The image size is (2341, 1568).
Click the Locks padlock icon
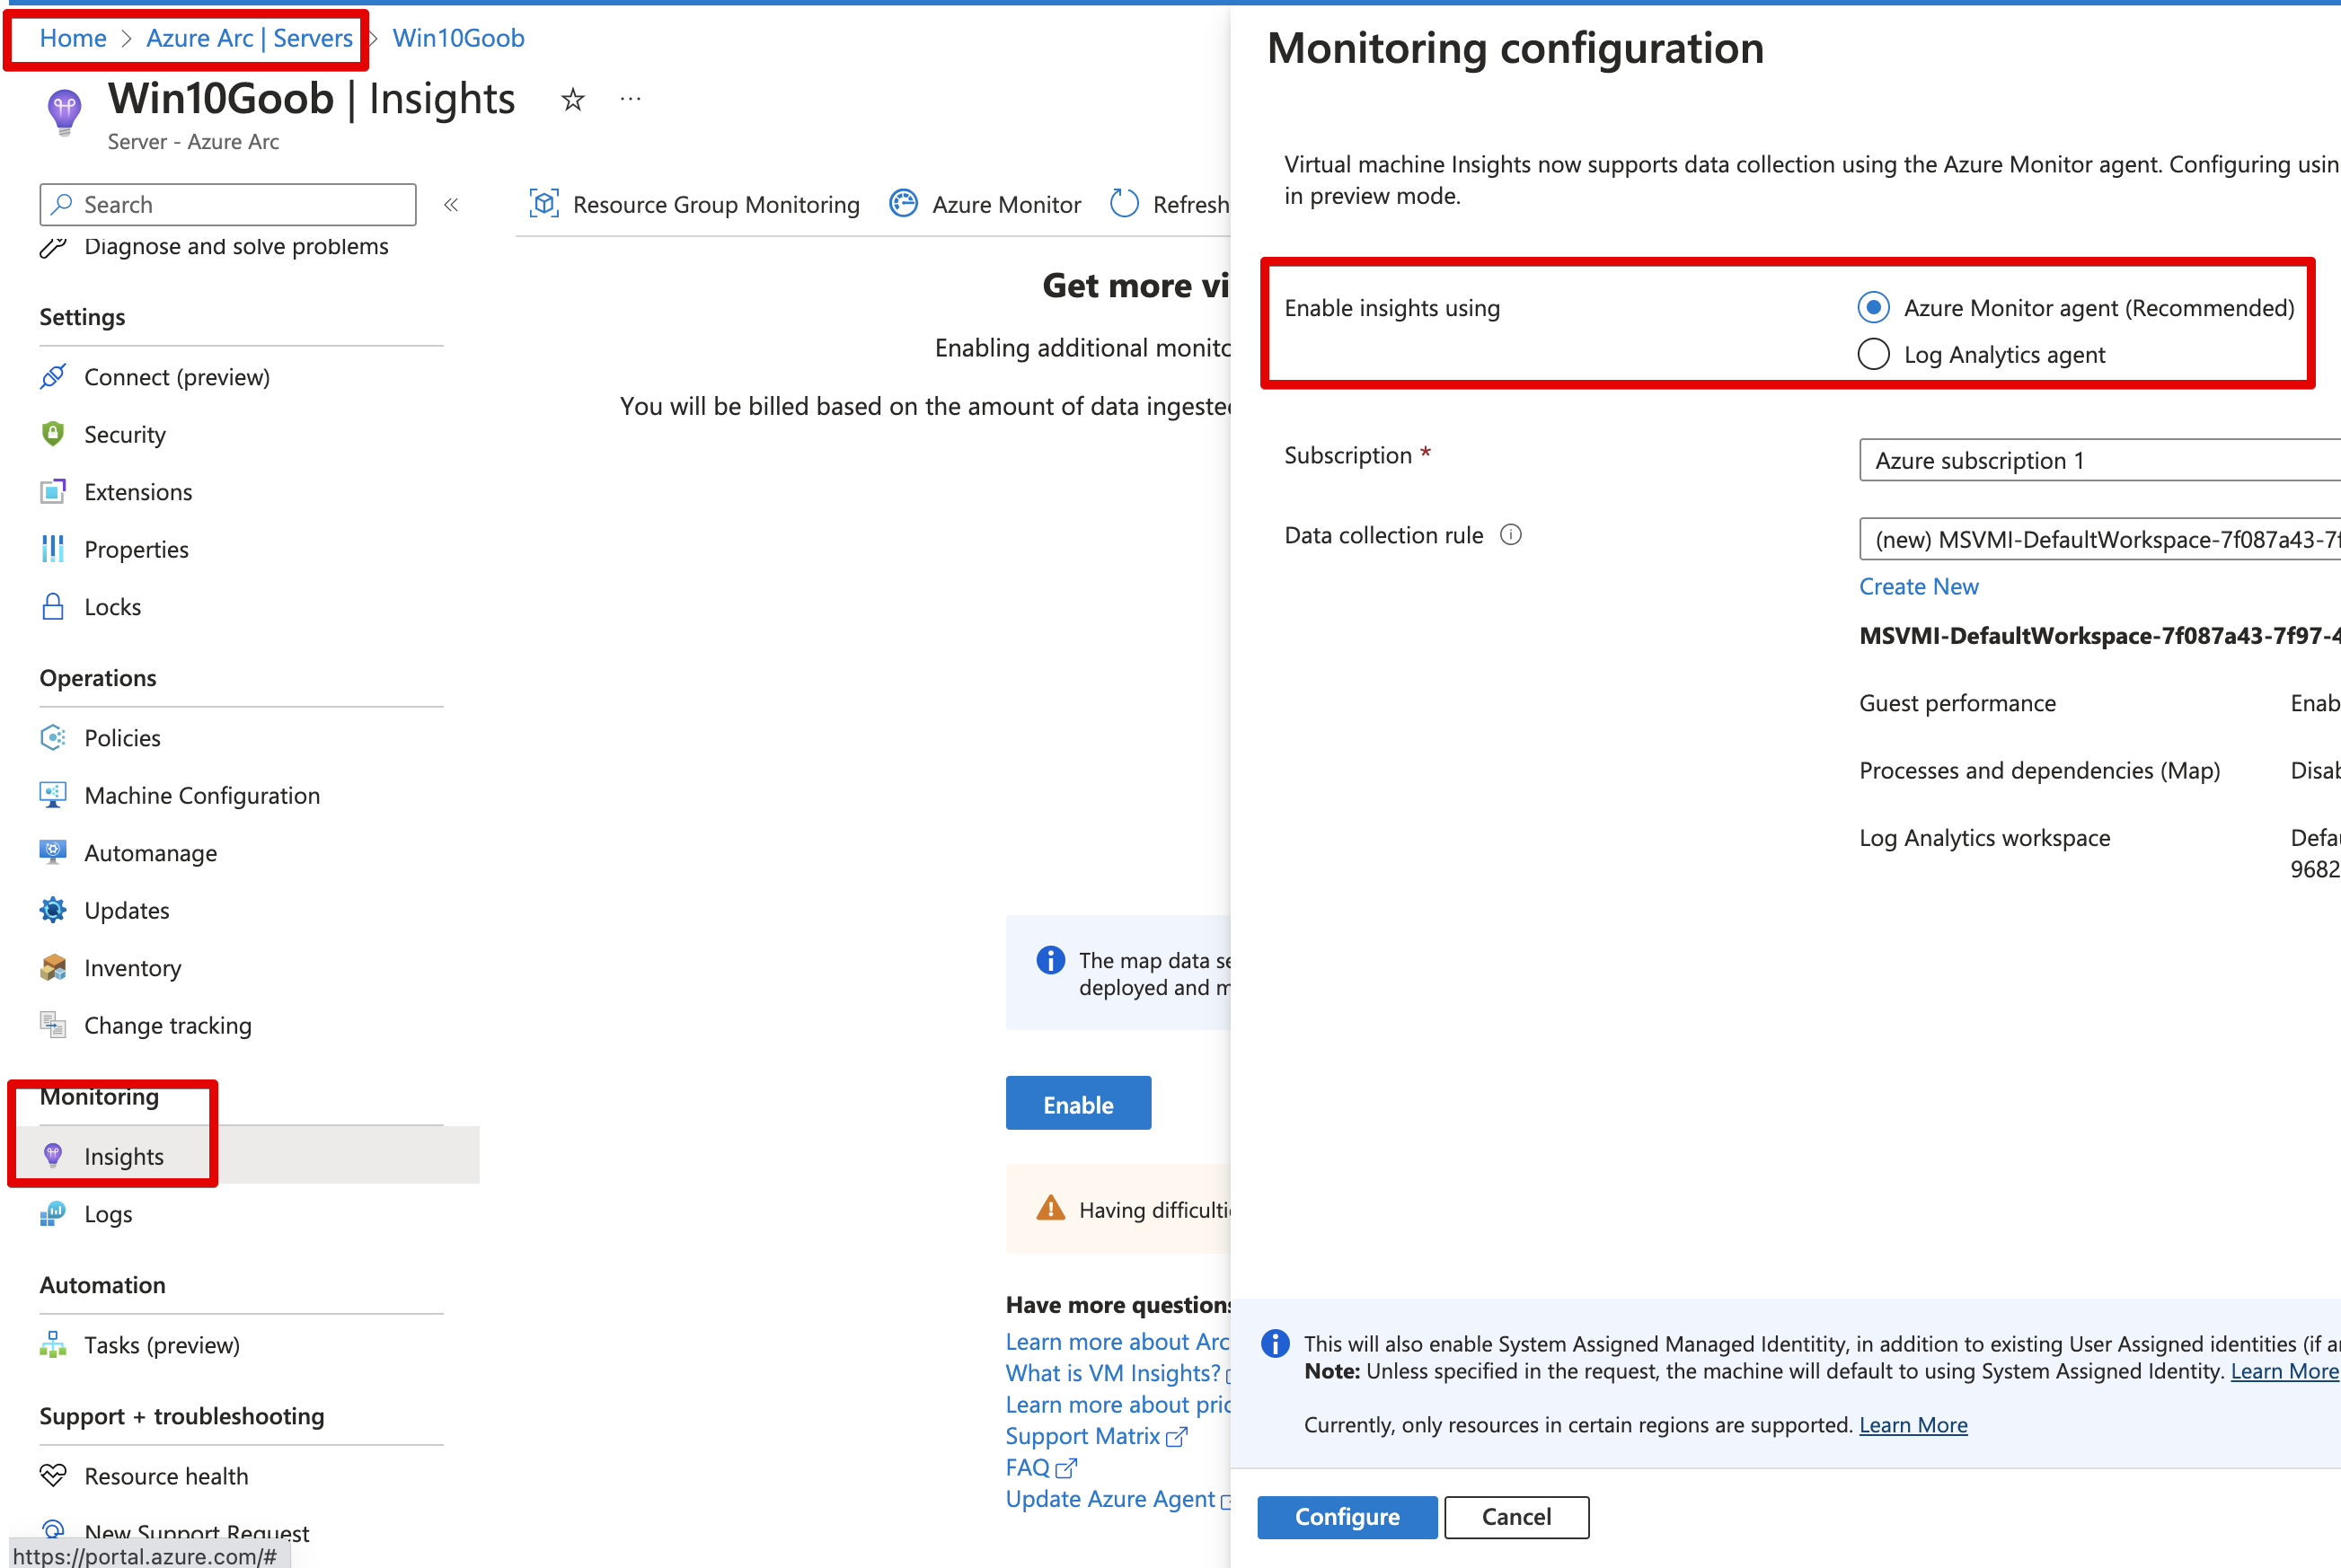(x=53, y=606)
